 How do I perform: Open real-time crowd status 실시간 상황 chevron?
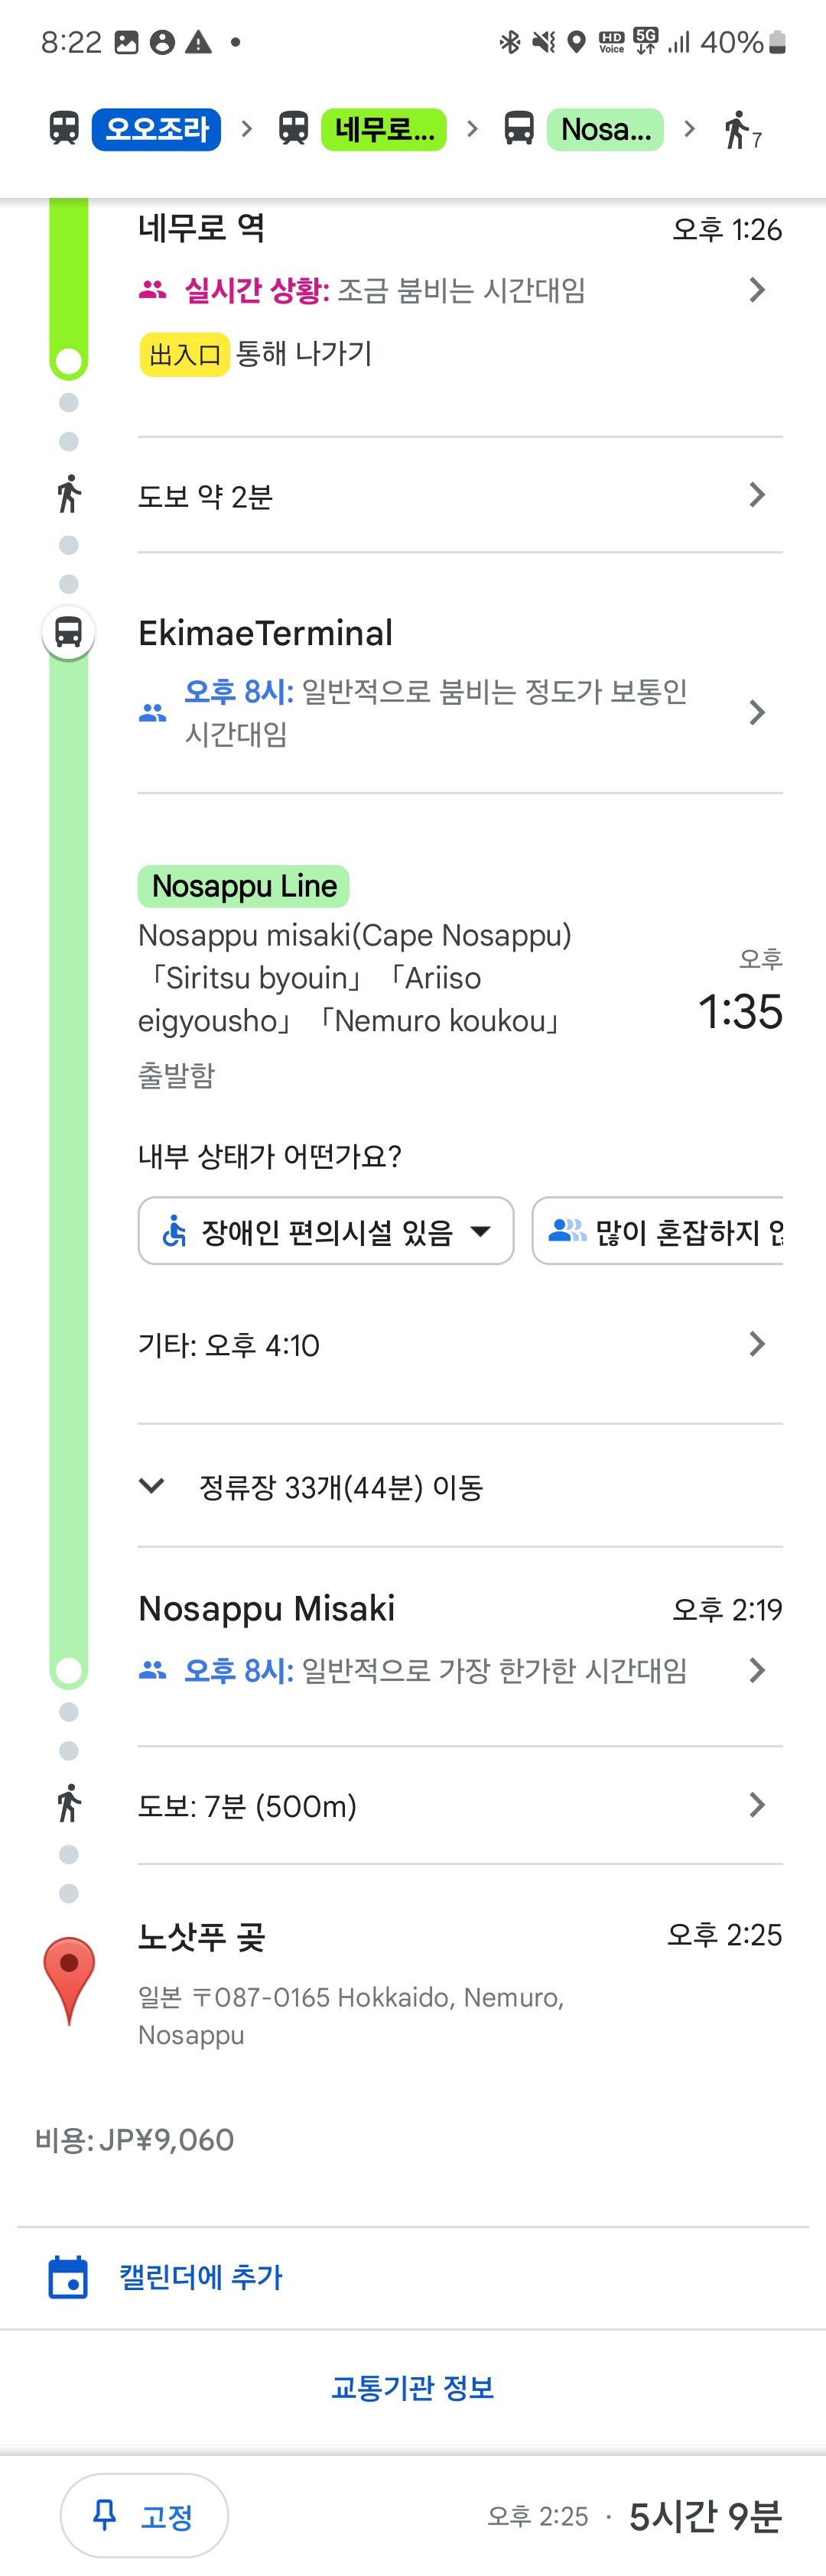pyautogui.click(x=757, y=290)
